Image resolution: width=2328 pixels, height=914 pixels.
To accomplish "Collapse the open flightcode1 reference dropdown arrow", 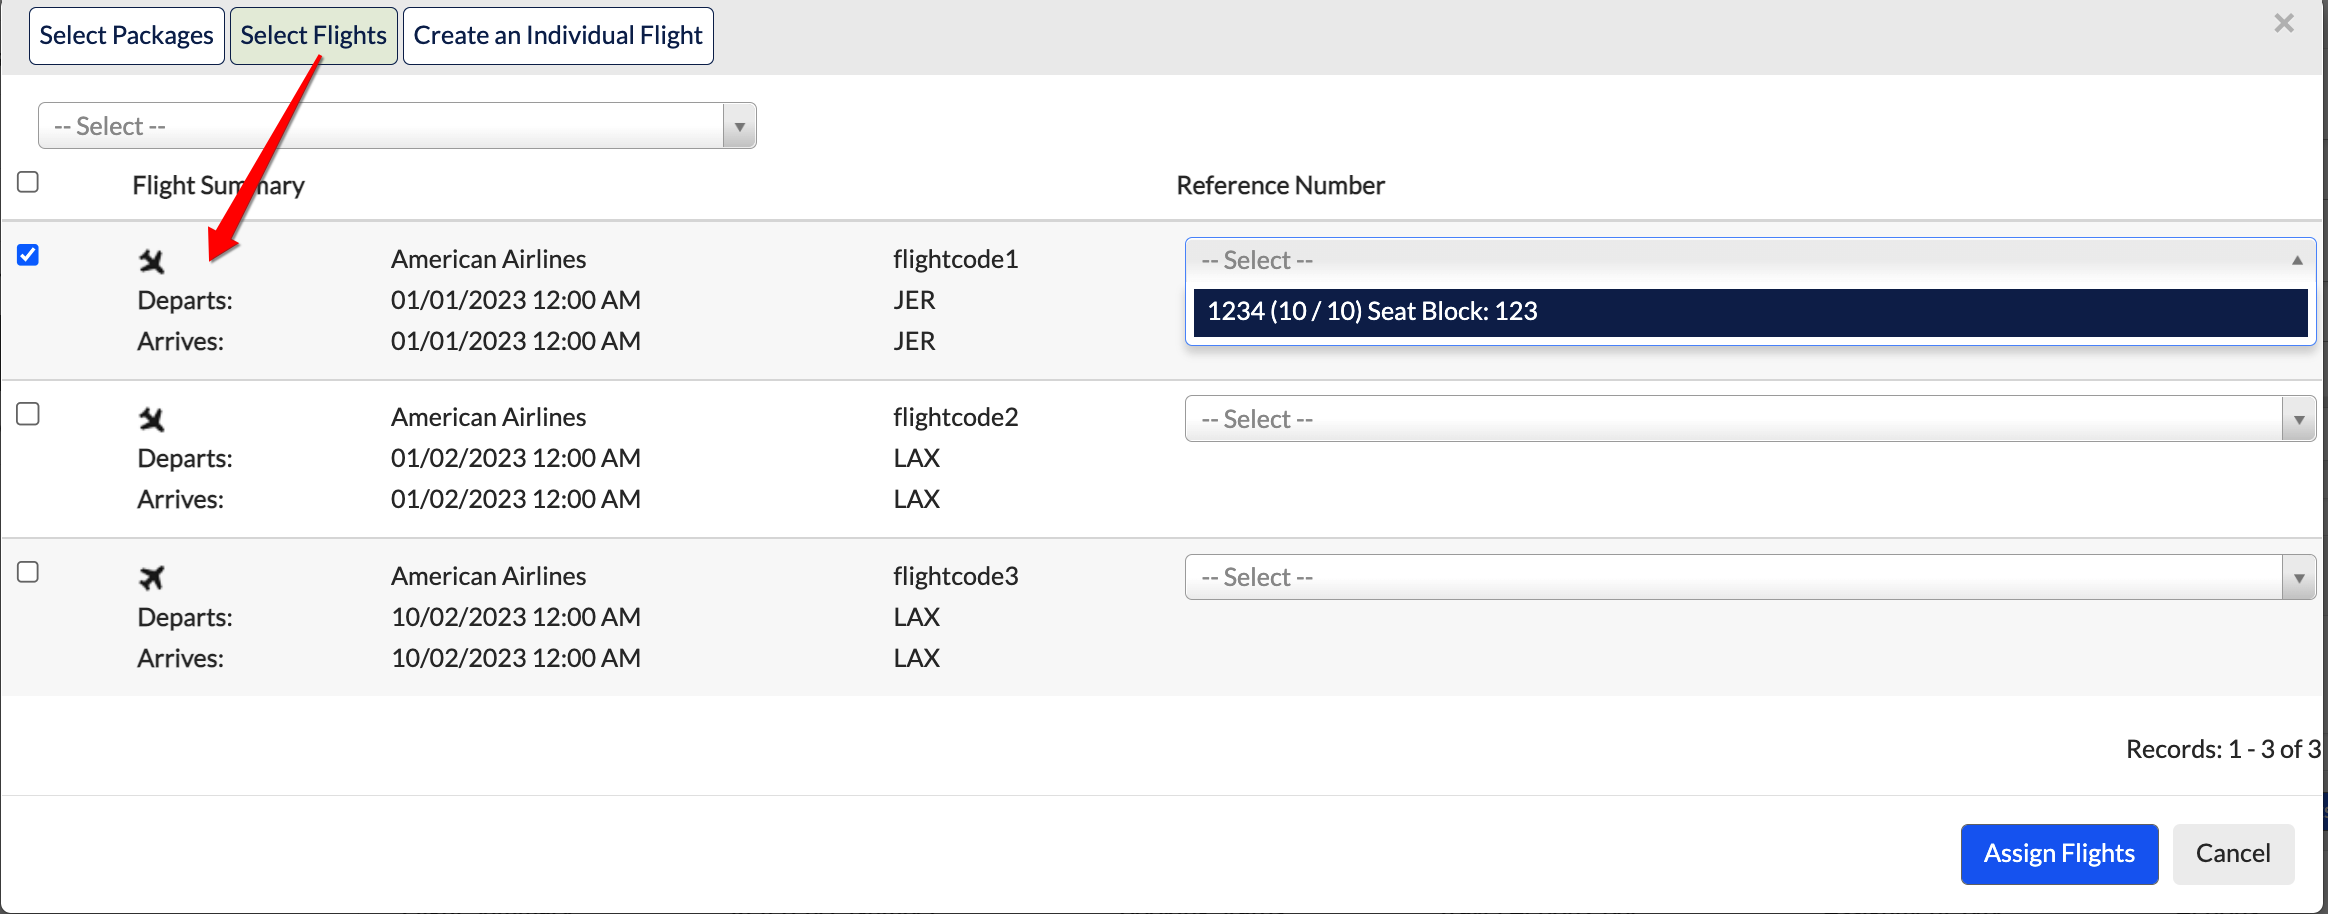I will tap(2297, 260).
